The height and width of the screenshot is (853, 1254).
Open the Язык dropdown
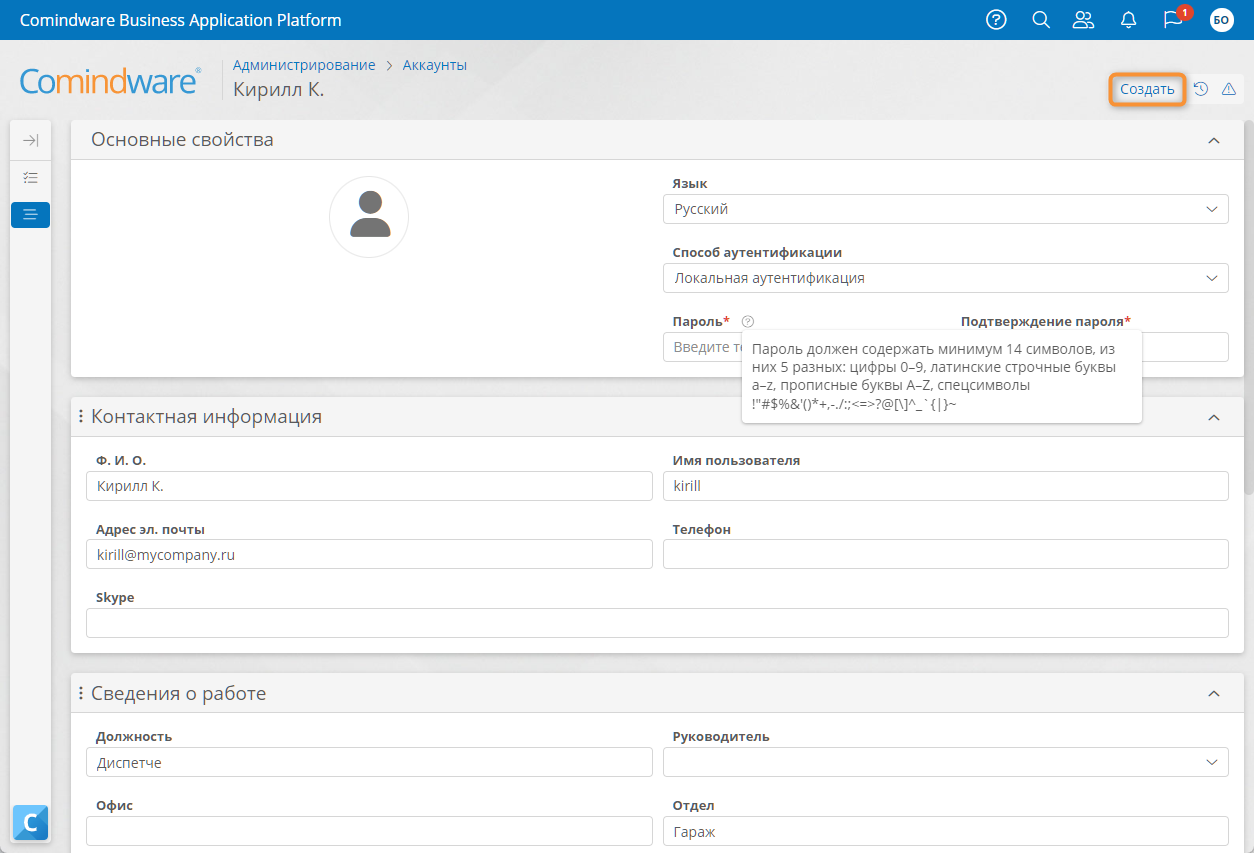click(945, 209)
